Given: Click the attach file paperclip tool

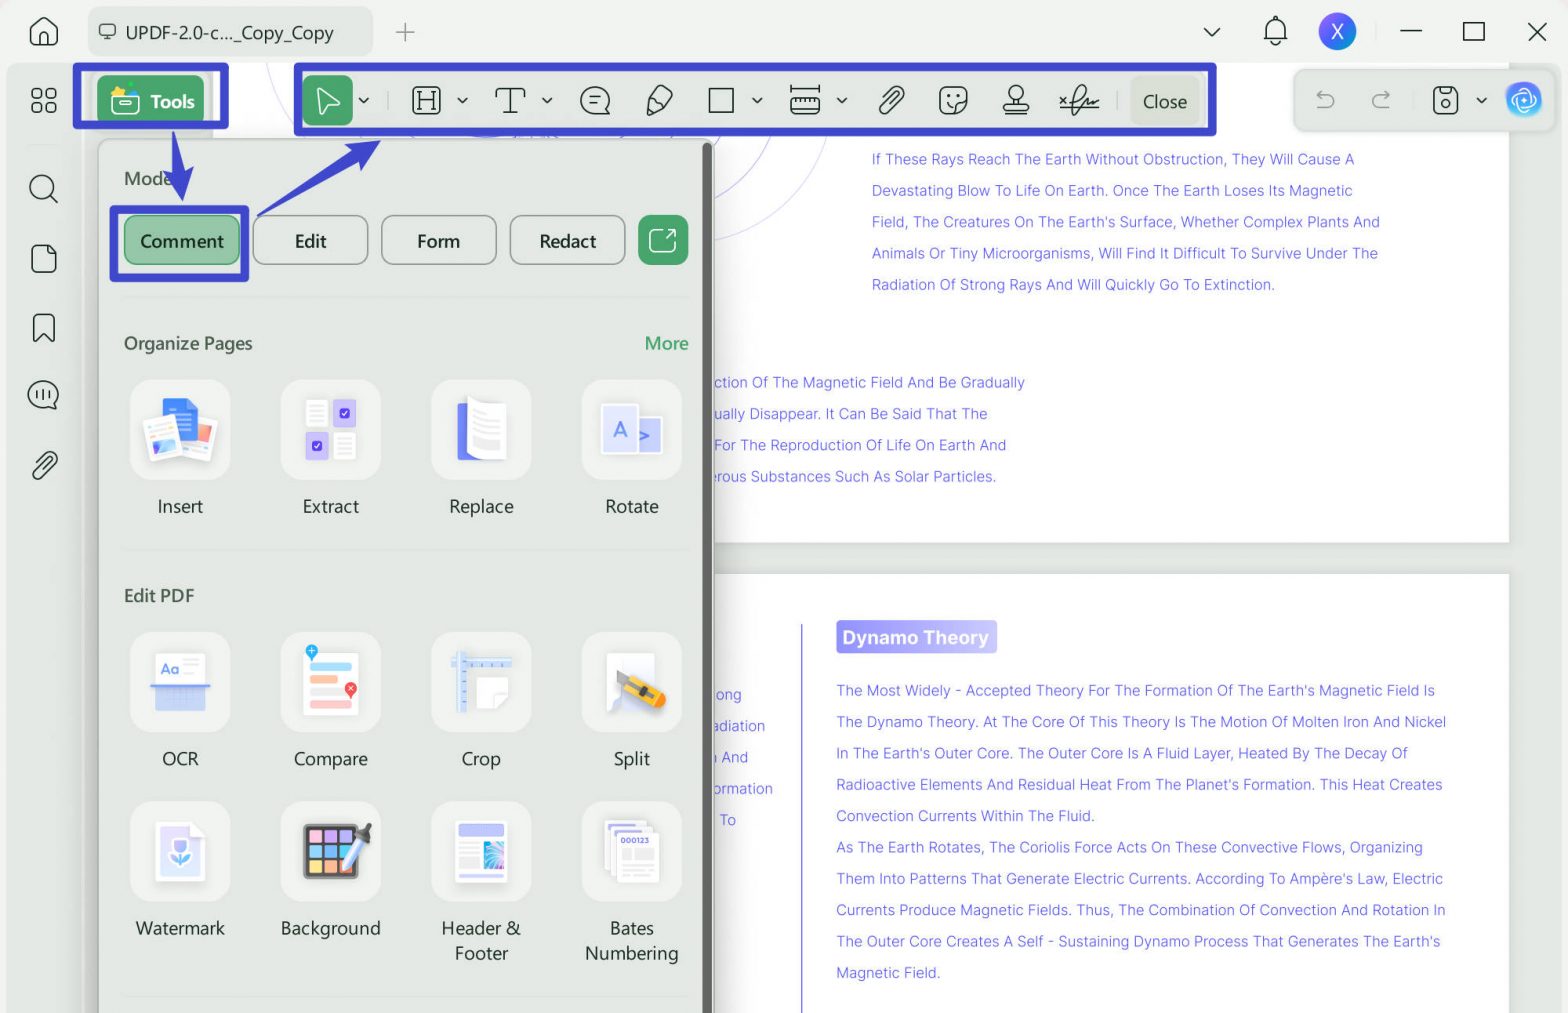Looking at the screenshot, I should coord(891,100).
